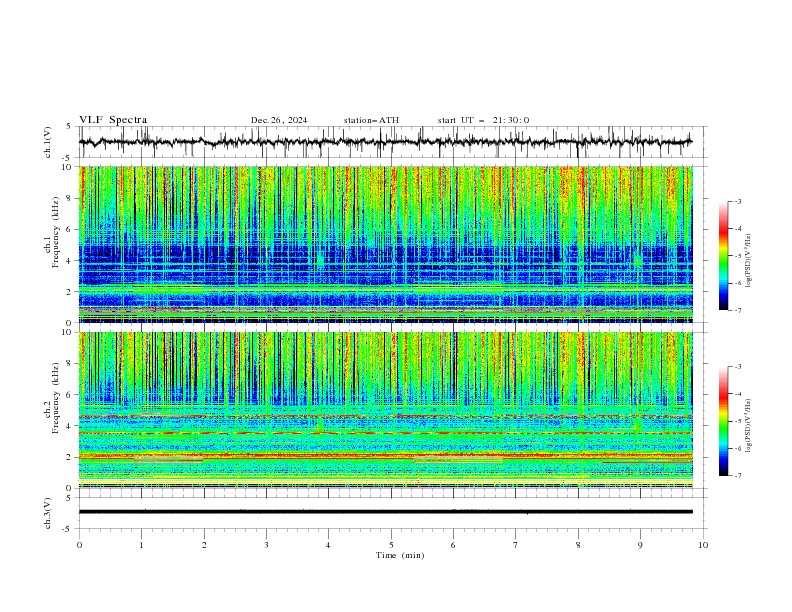
Task: Click the ch.2 color bar 'log(PSD)(V²/Hz)' label
Action: click(x=749, y=426)
